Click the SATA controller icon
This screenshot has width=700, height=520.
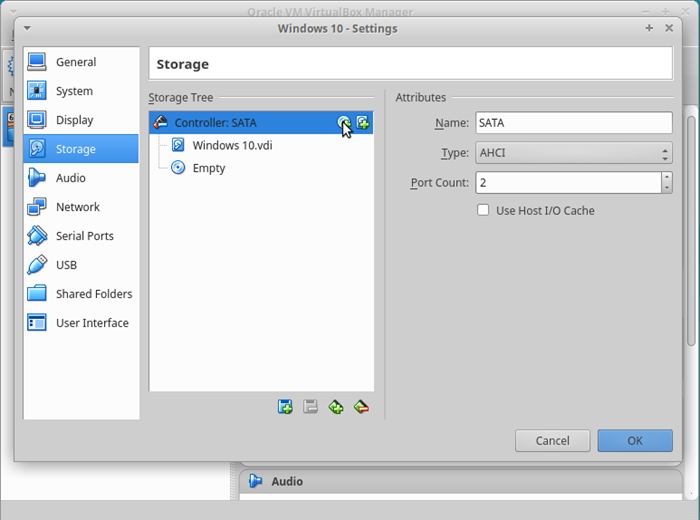pyautogui.click(x=160, y=122)
